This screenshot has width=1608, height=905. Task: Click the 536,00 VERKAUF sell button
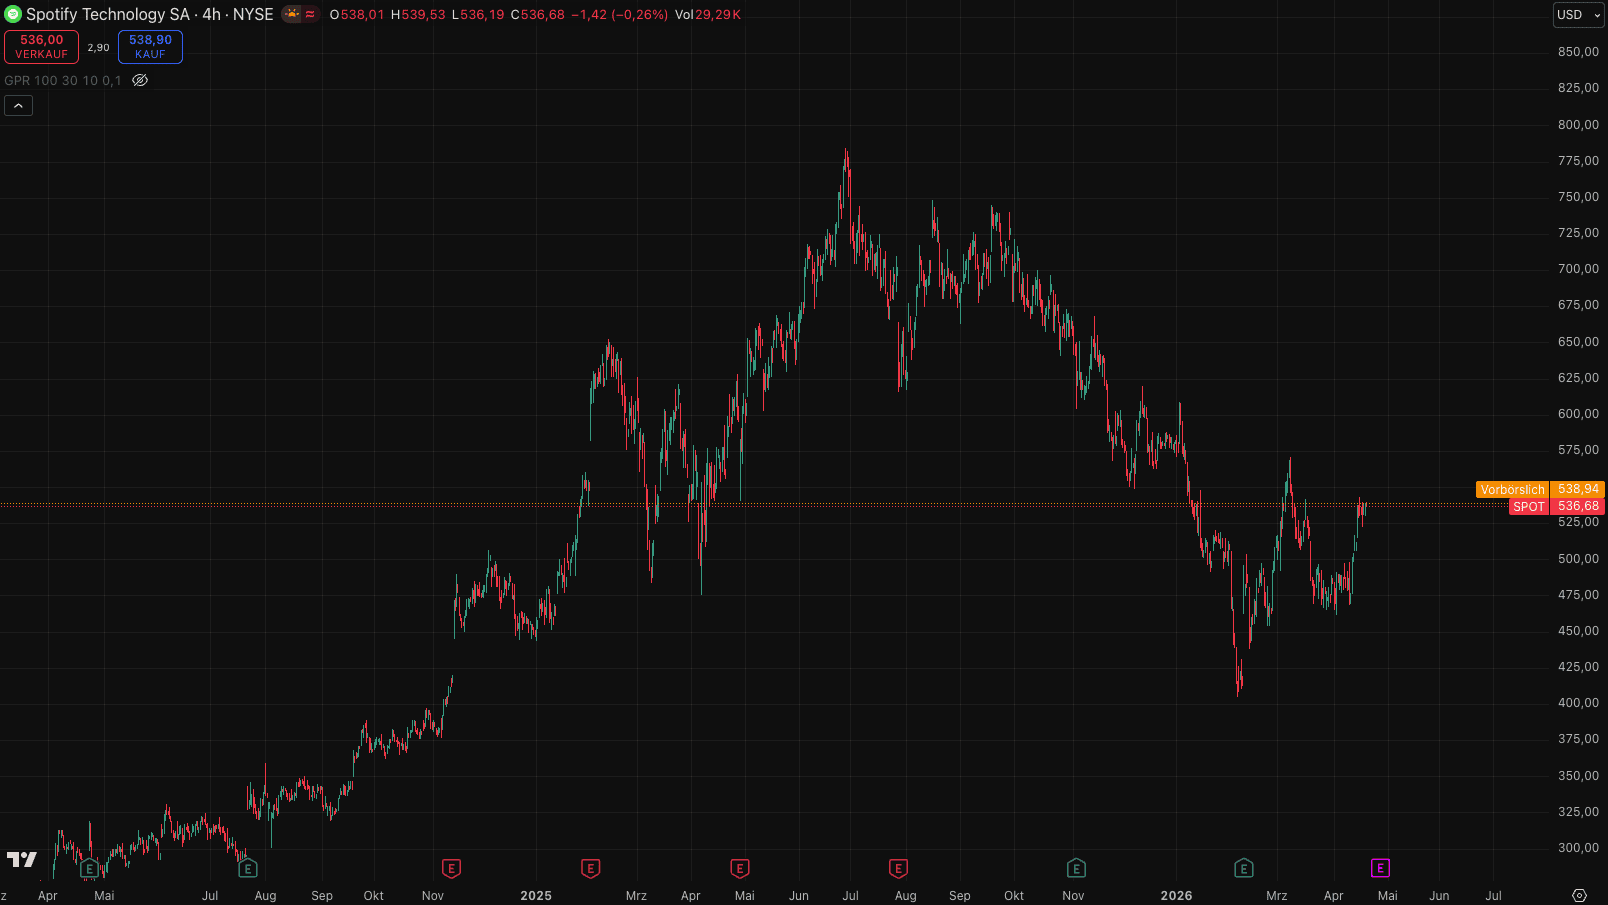pyautogui.click(x=41, y=47)
